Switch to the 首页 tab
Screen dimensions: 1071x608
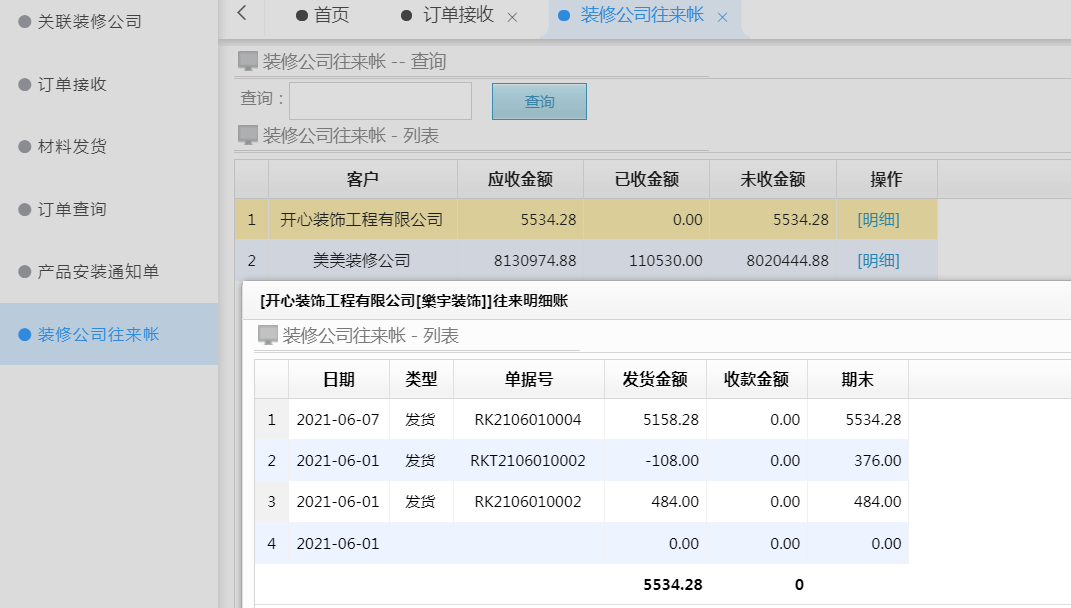tap(331, 15)
